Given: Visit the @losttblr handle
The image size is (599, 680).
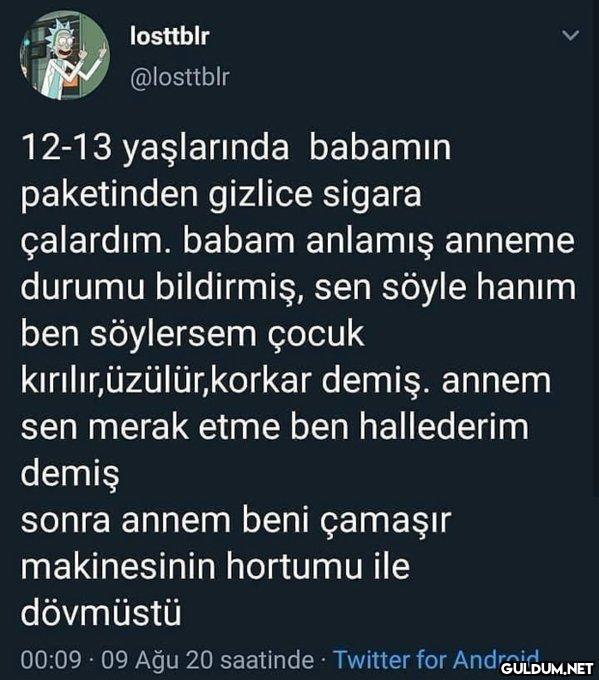Looking at the screenshot, I should tap(180, 77).
